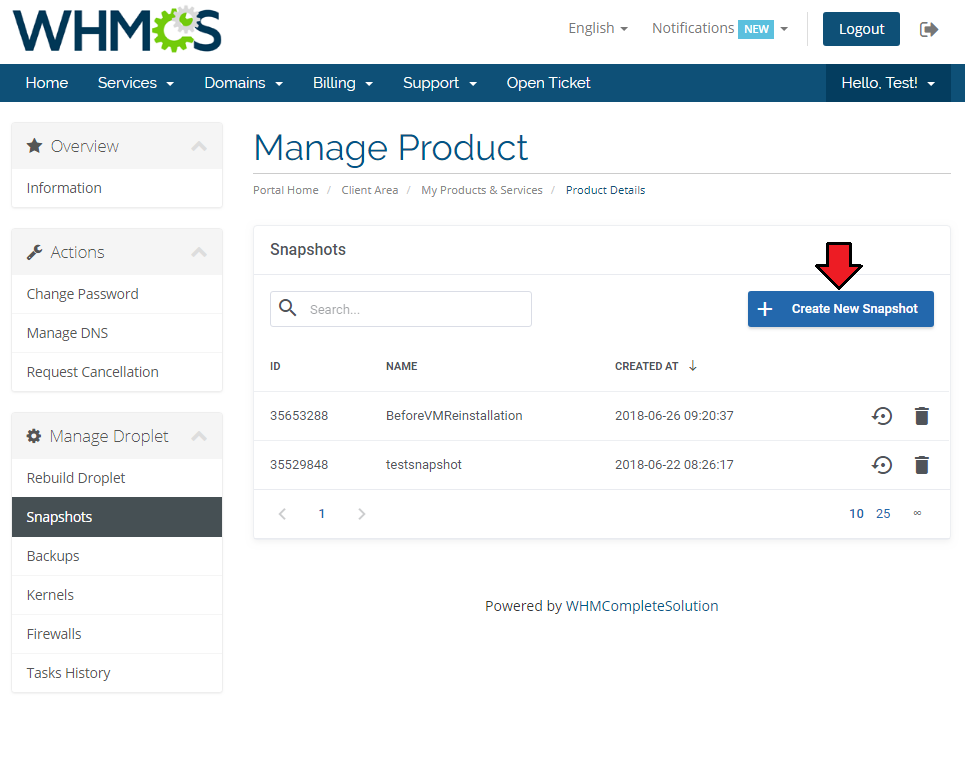Collapse the Manage Droplet panel
This screenshot has height=769, width=965.
click(x=199, y=436)
